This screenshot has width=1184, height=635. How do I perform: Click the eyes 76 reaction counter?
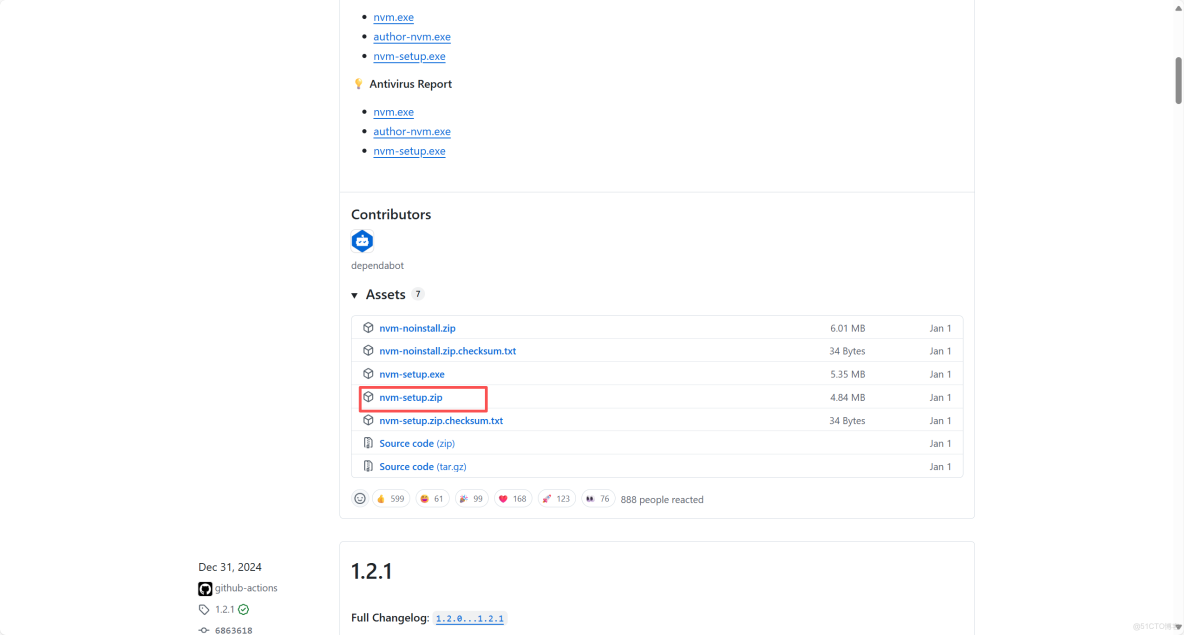(597, 498)
